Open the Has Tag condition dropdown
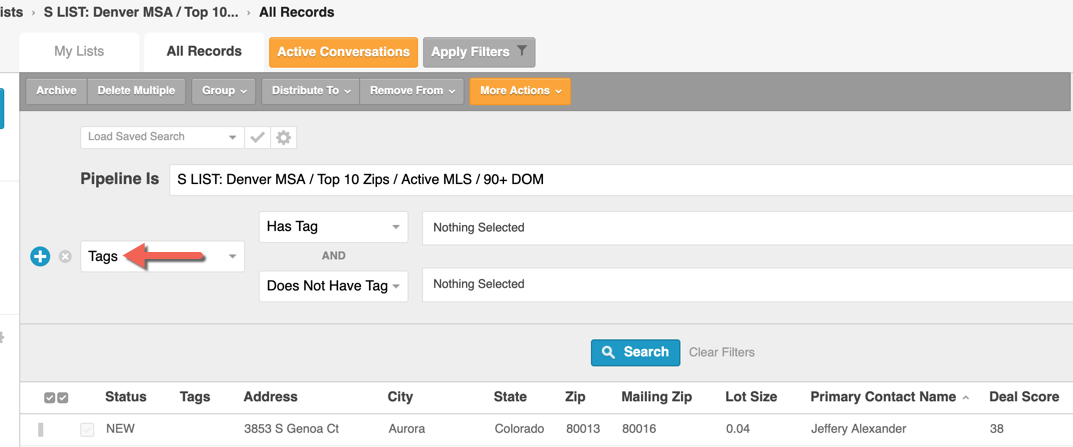This screenshot has height=447, width=1073. [x=333, y=227]
